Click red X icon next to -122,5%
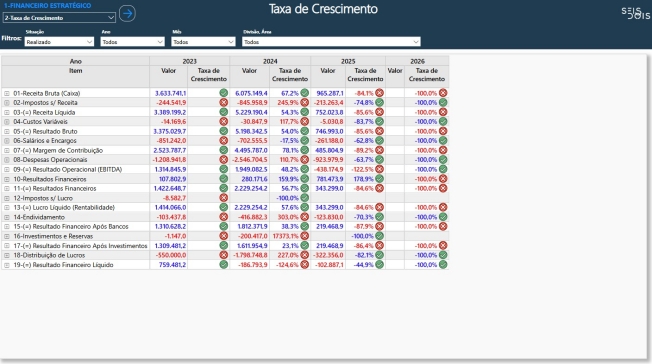 coord(379,169)
